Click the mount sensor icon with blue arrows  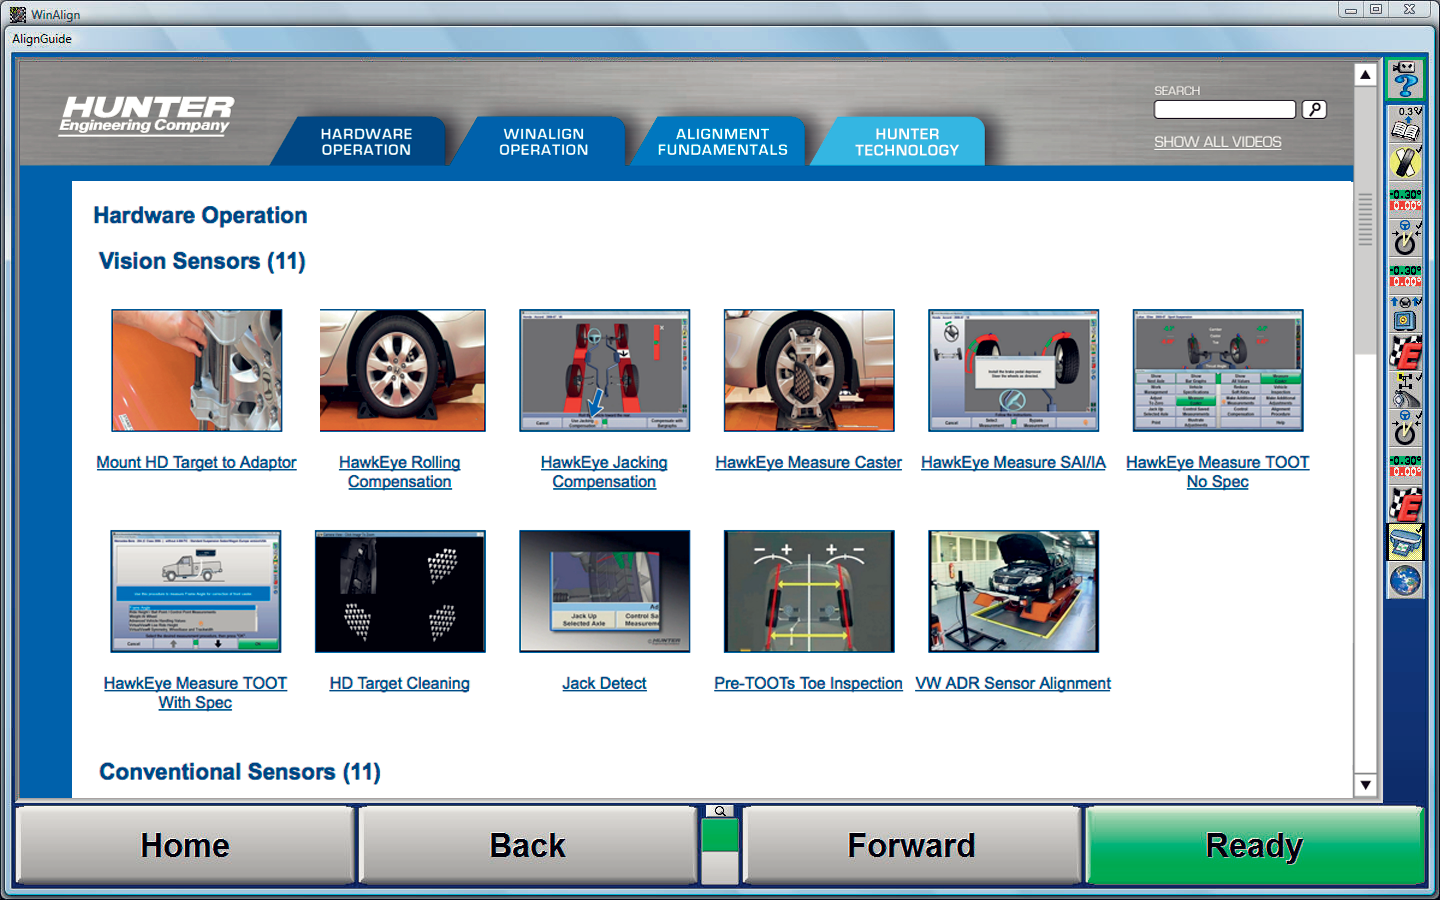tap(1405, 314)
